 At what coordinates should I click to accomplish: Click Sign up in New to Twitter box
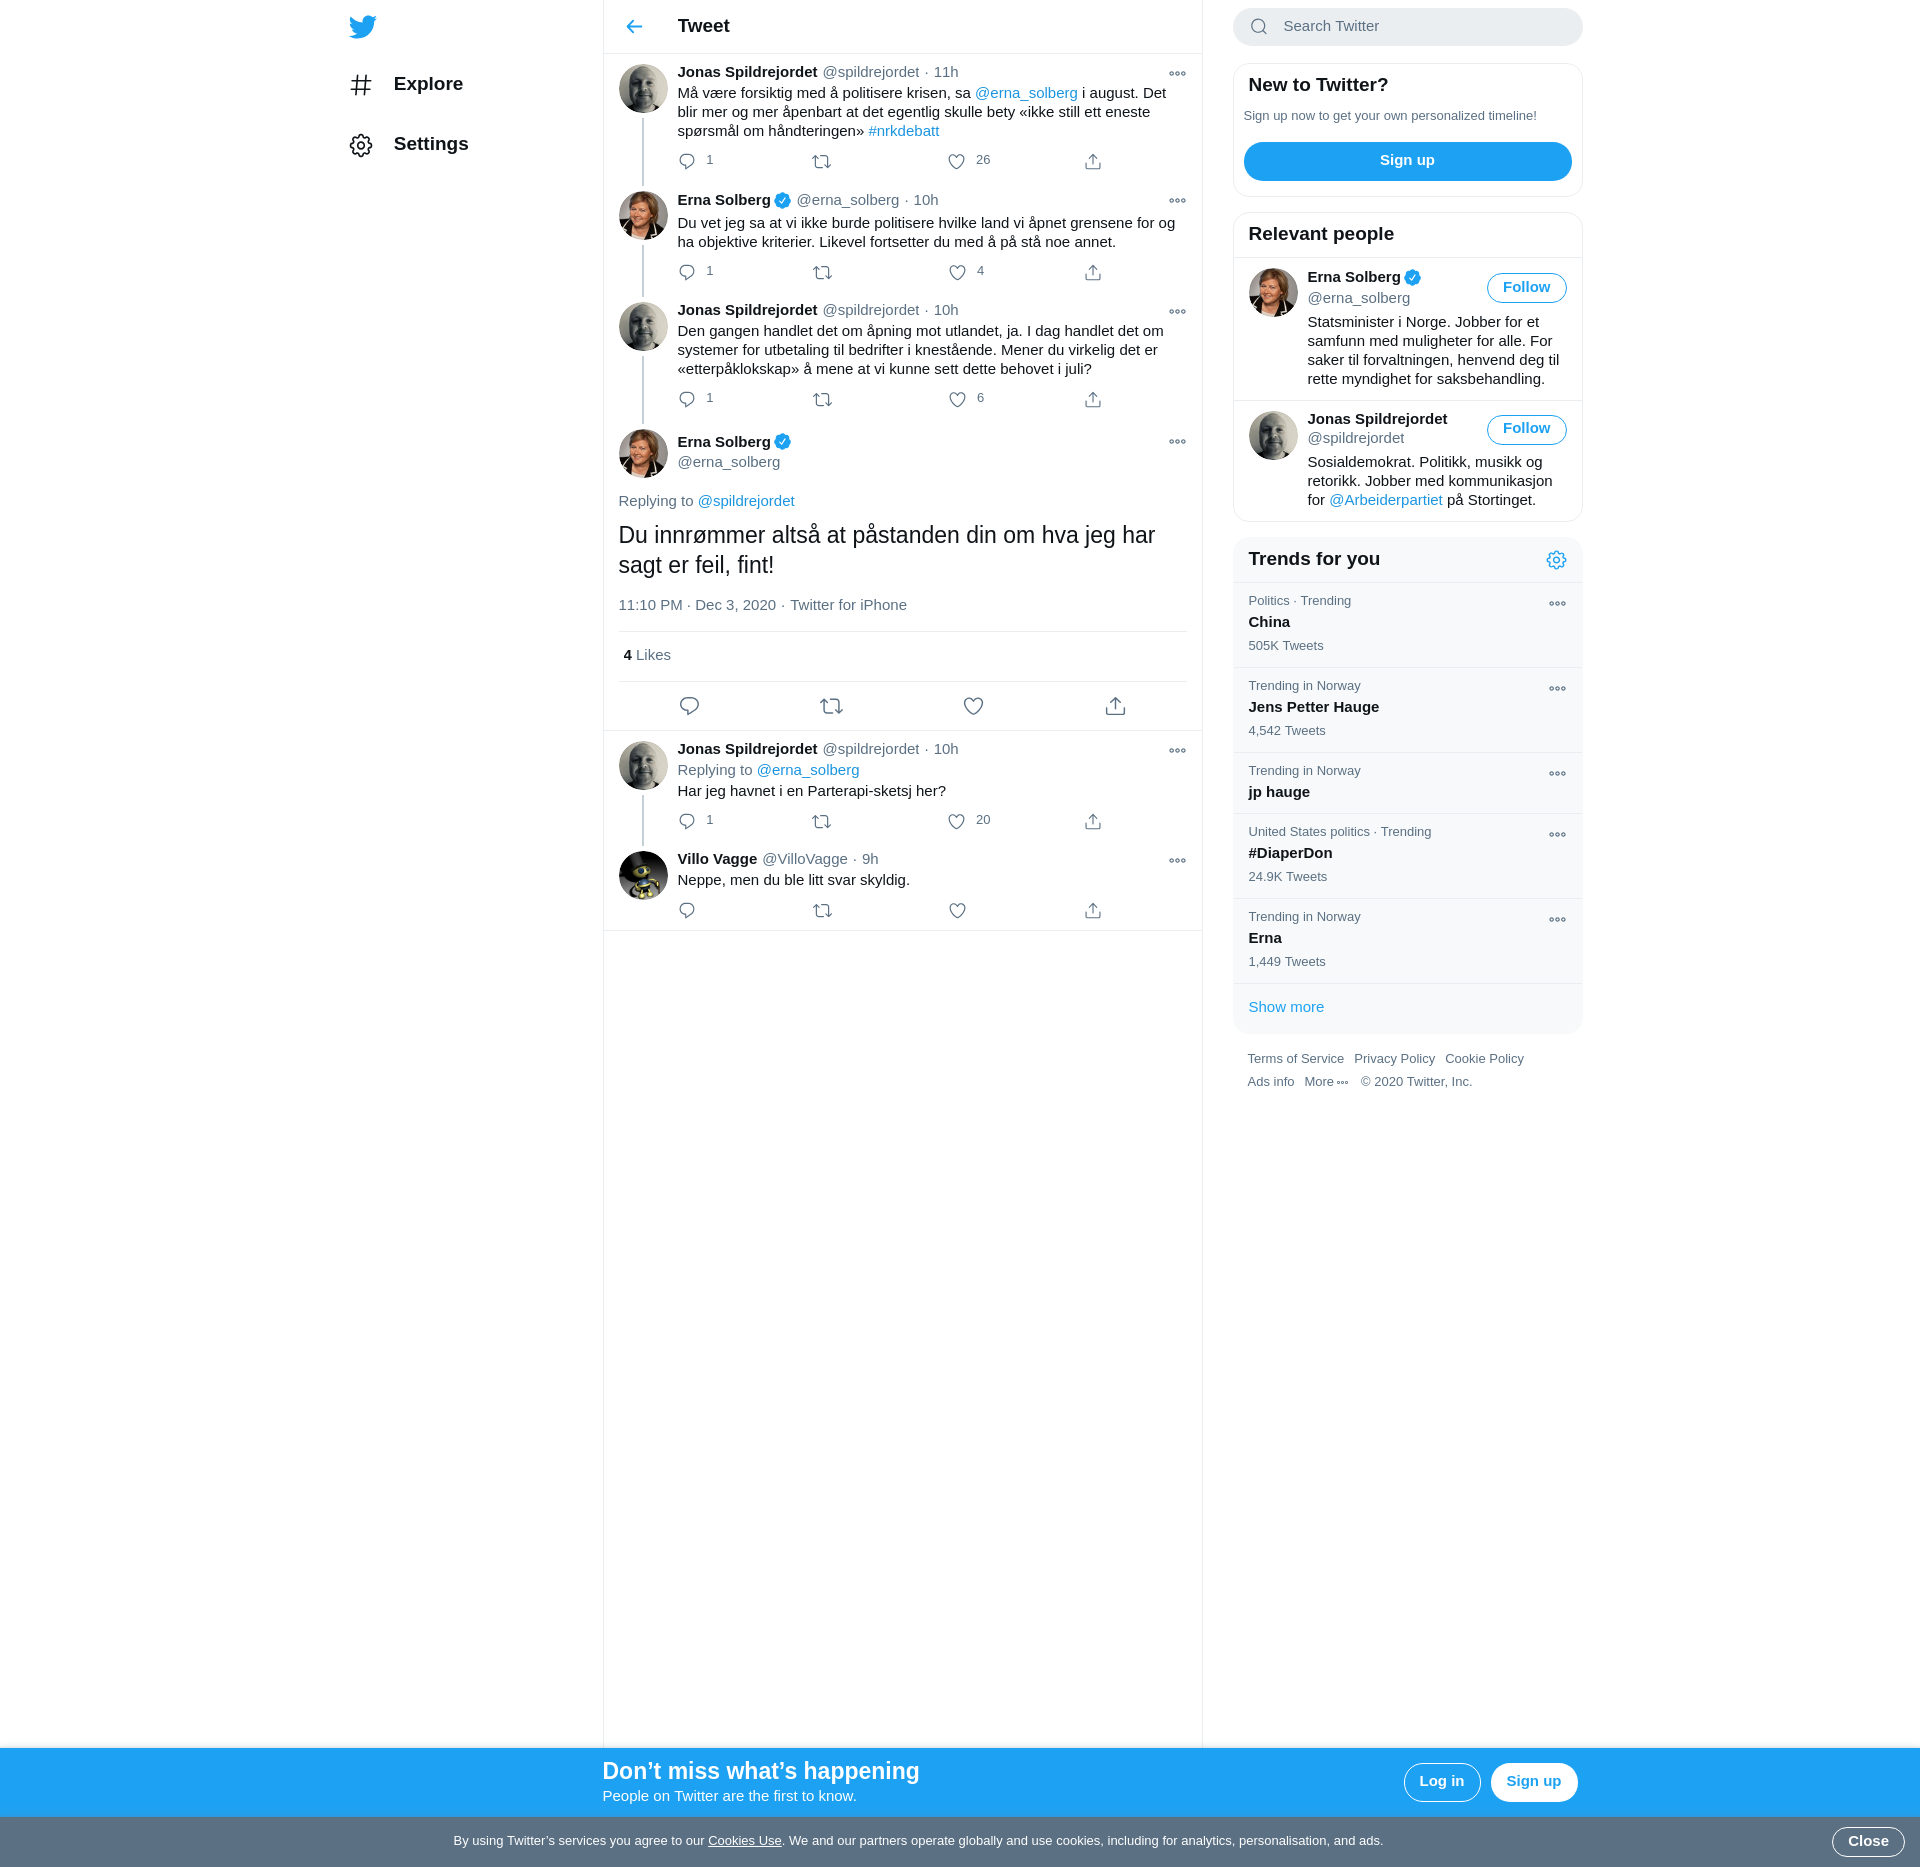tap(1407, 161)
